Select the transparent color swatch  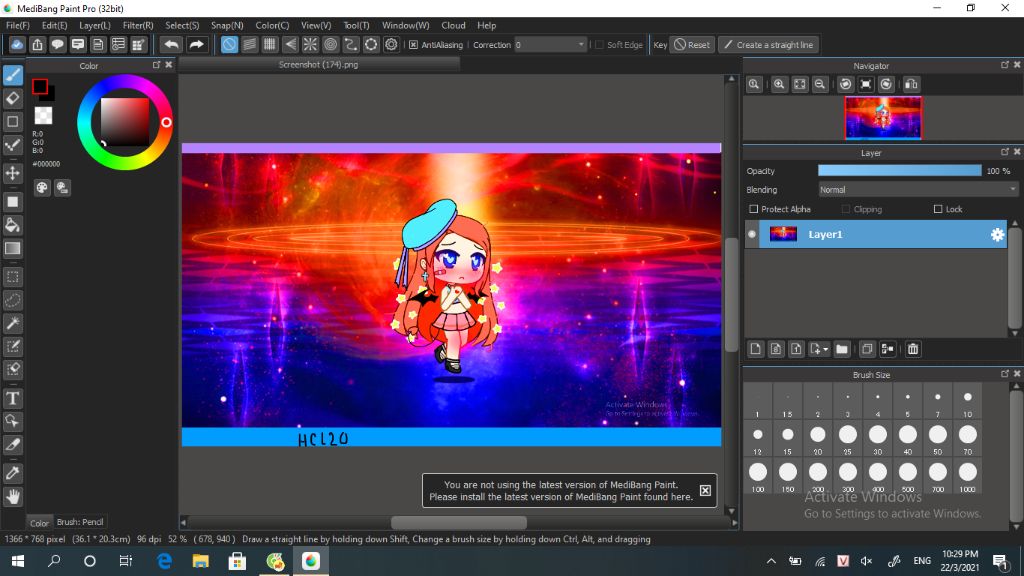coord(43,115)
